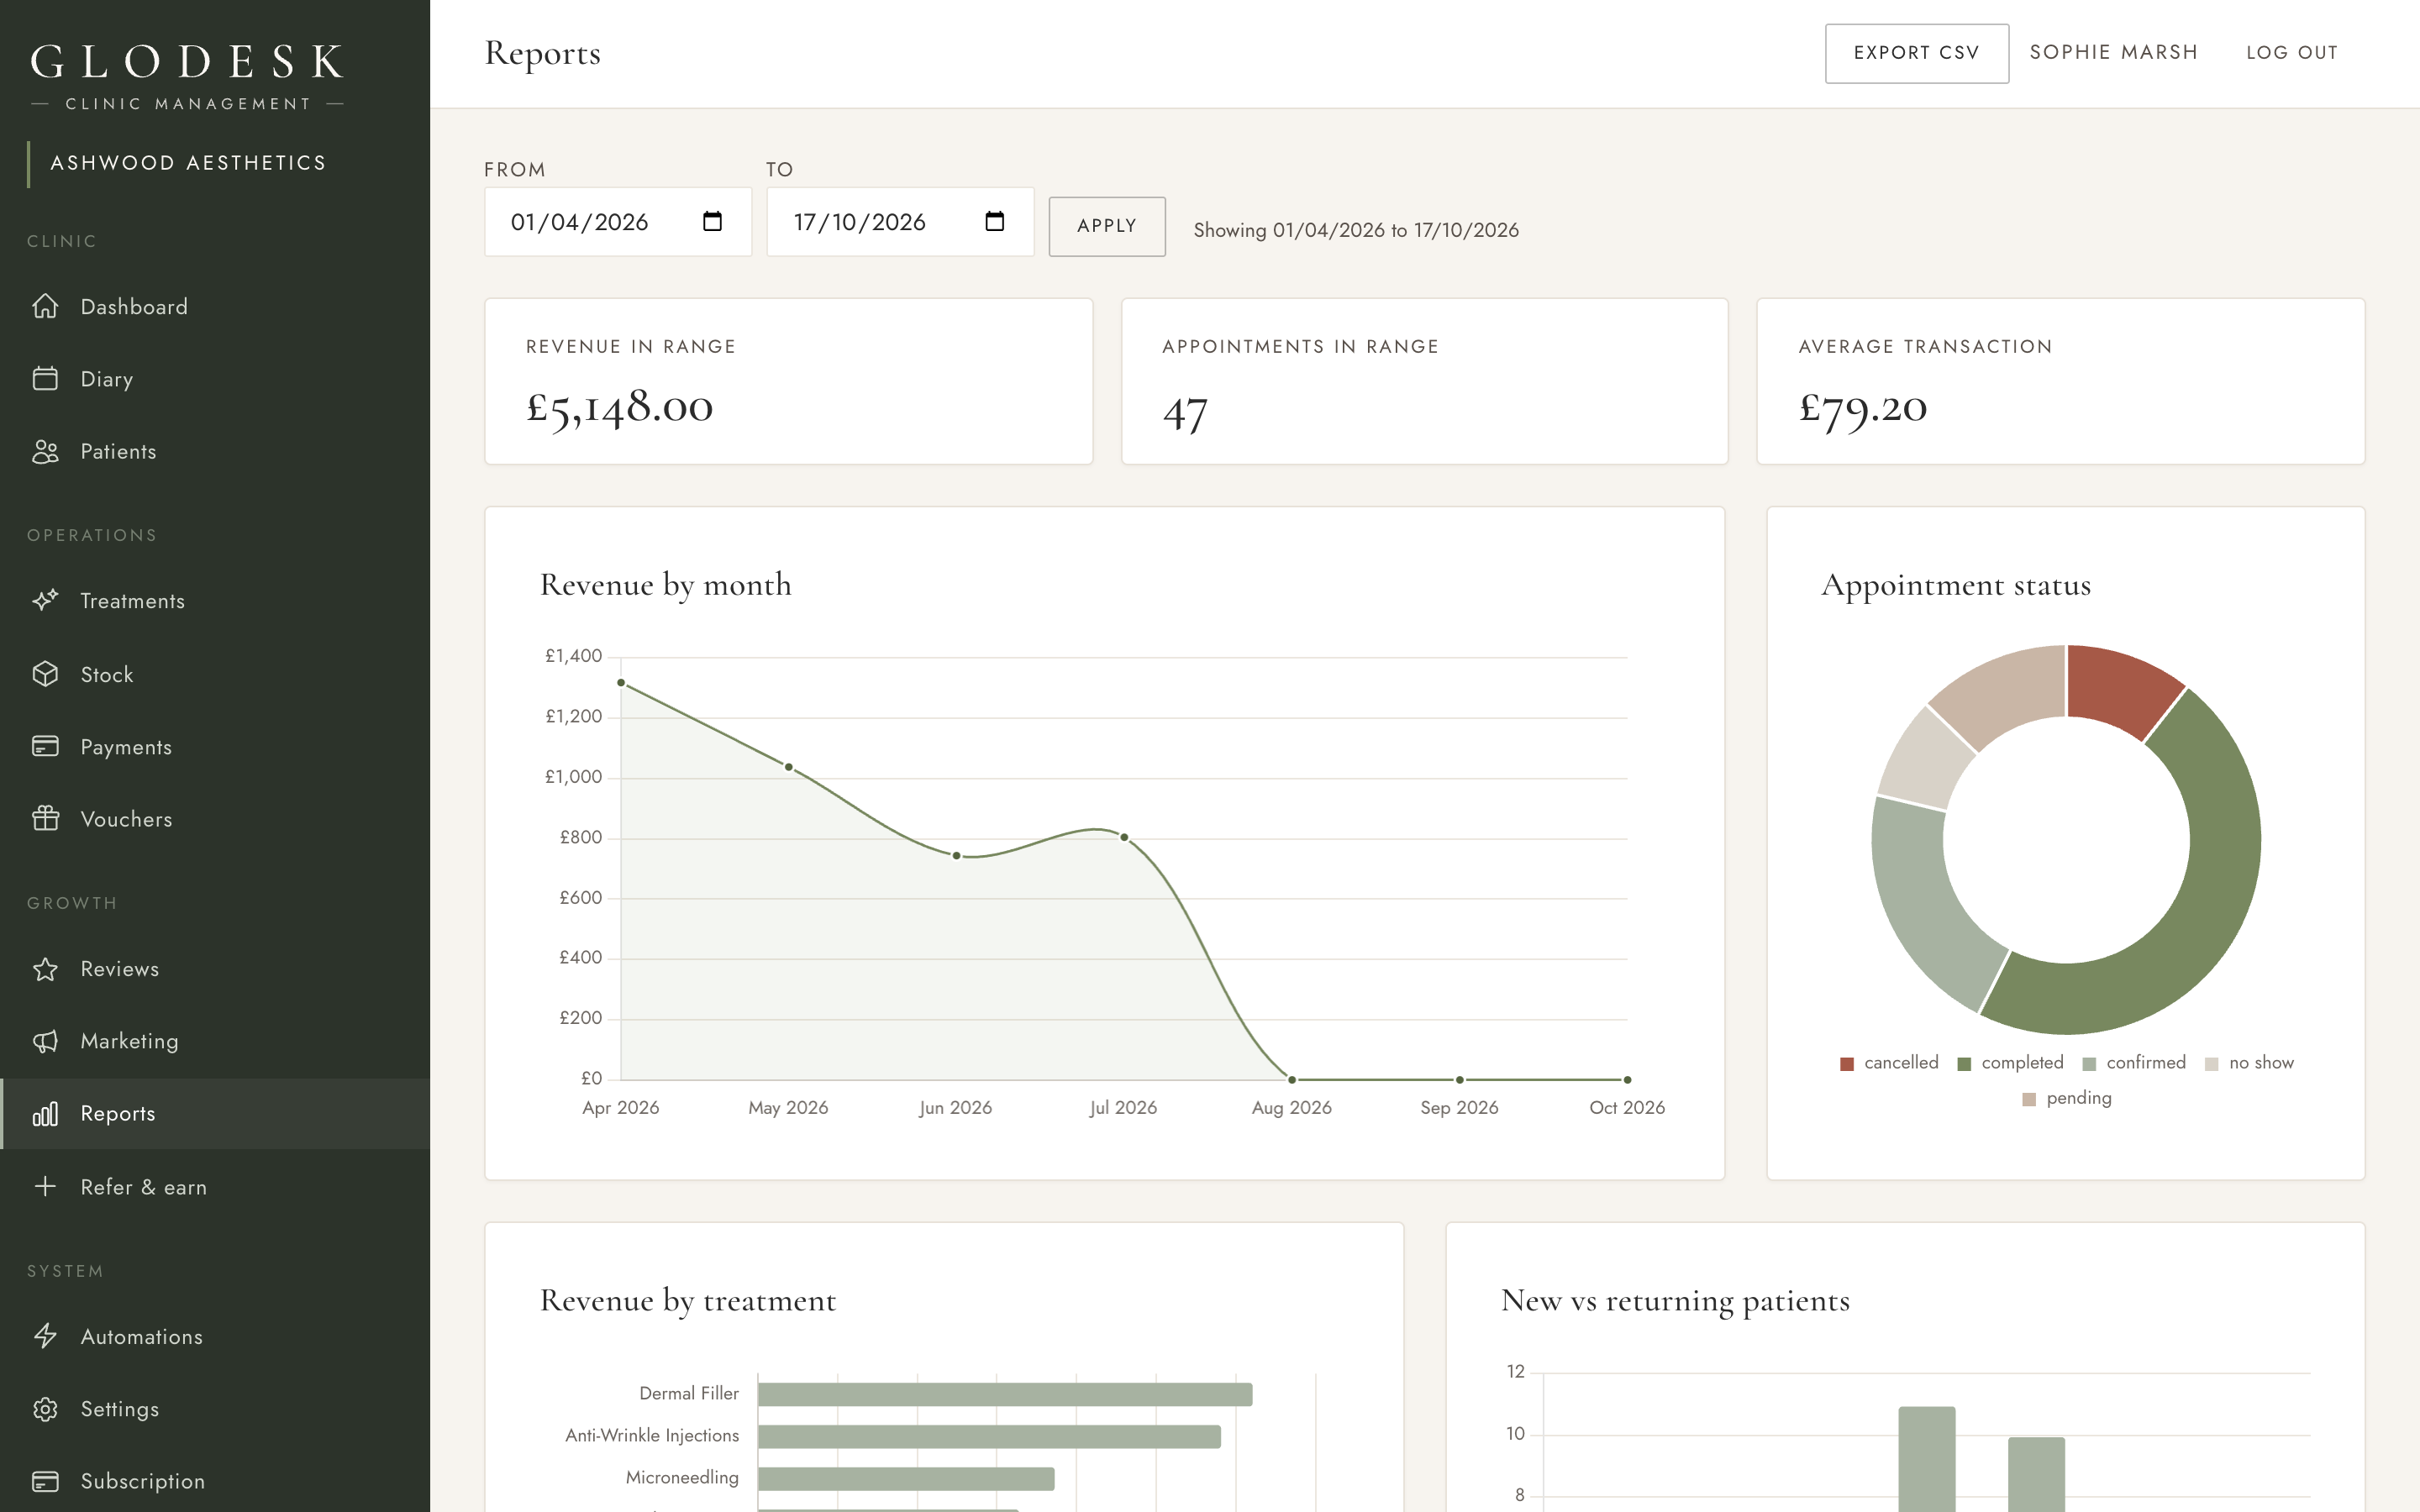The width and height of the screenshot is (2420, 1512).
Task: Open the From date calendar picker
Action: click(x=712, y=221)
